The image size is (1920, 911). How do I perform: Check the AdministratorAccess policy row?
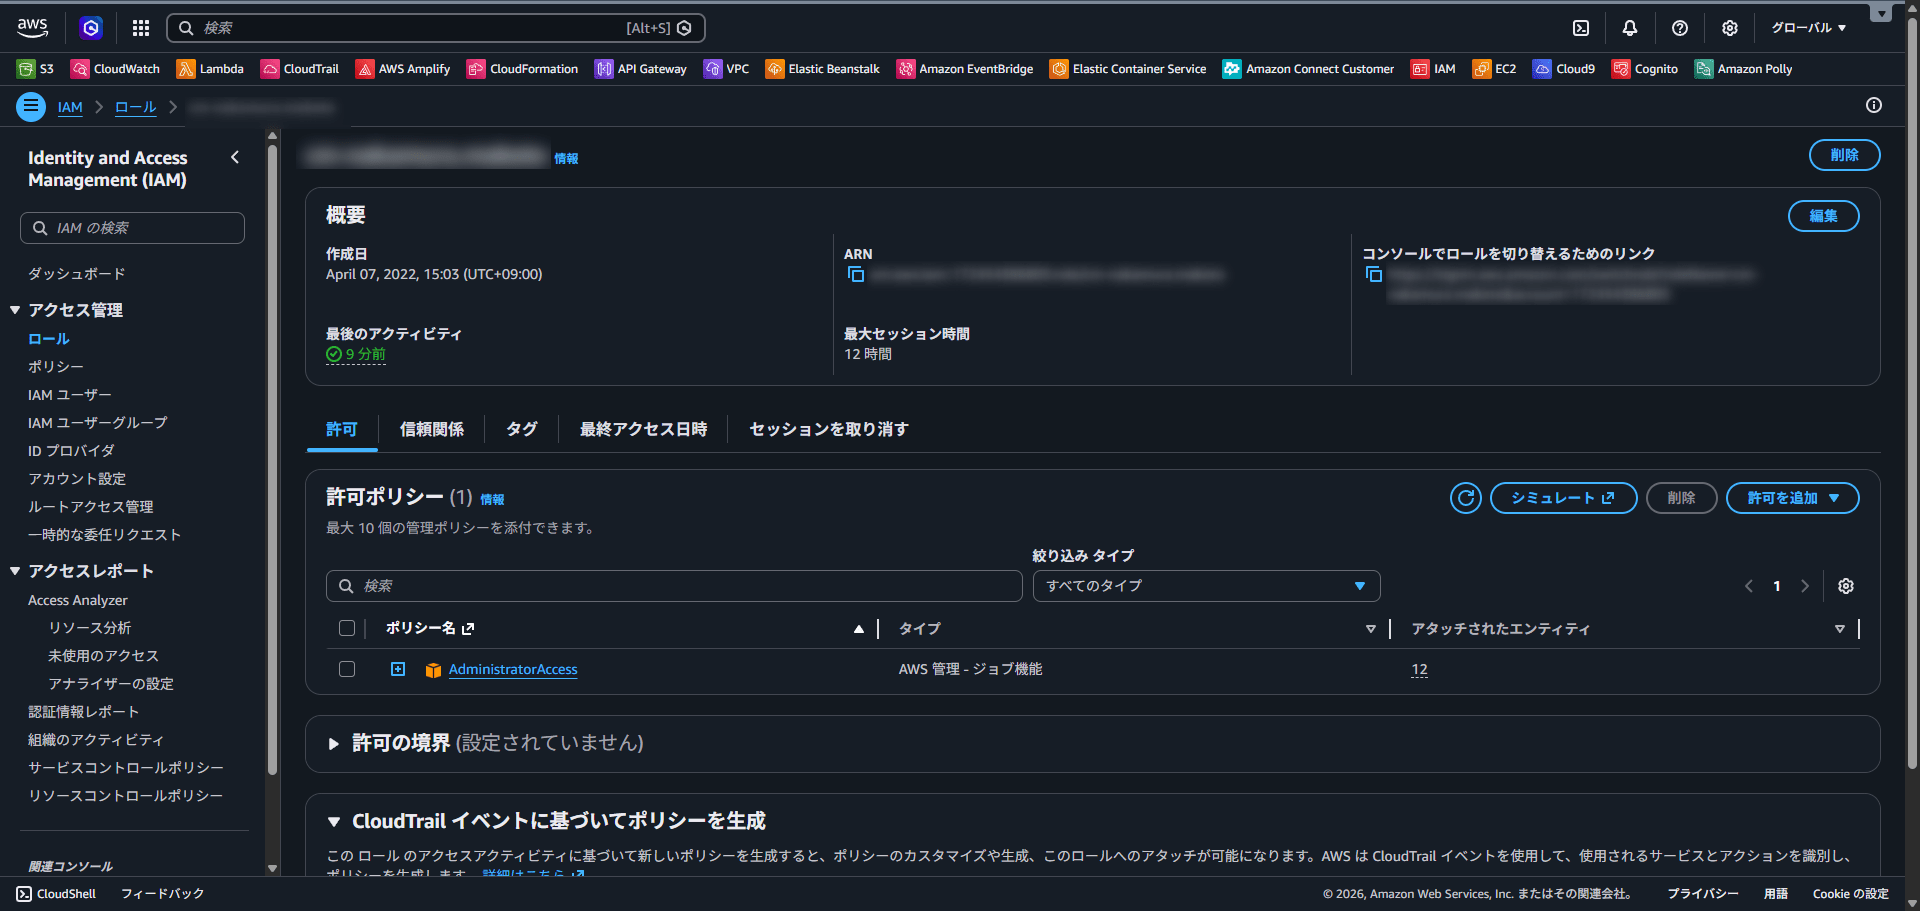click(x=347, y=669)
